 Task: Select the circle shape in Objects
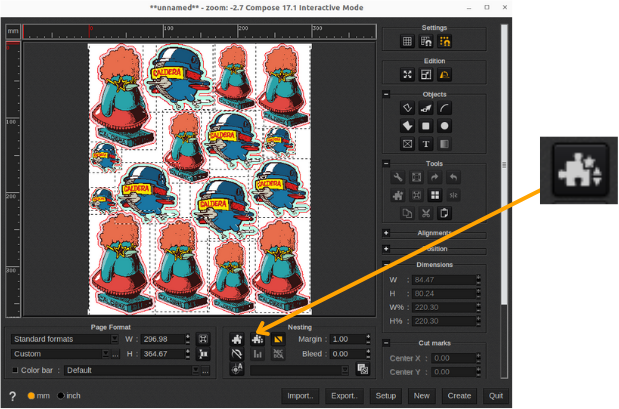[x=444, y=126]
